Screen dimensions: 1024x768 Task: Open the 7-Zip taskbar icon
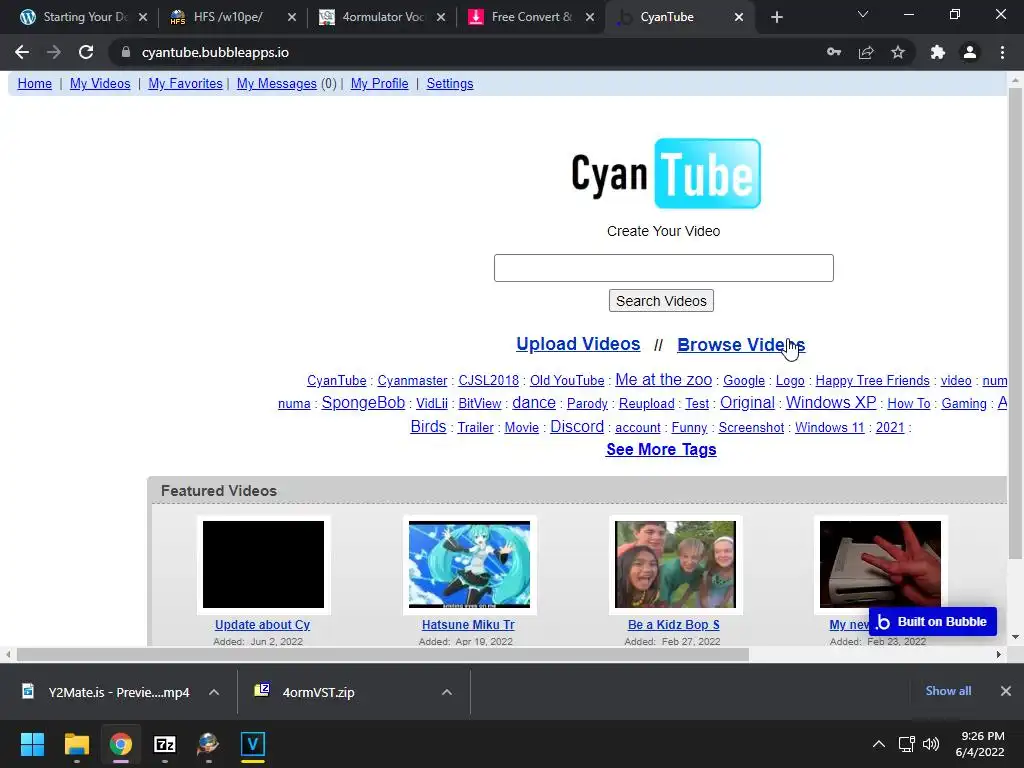(165, 744)
